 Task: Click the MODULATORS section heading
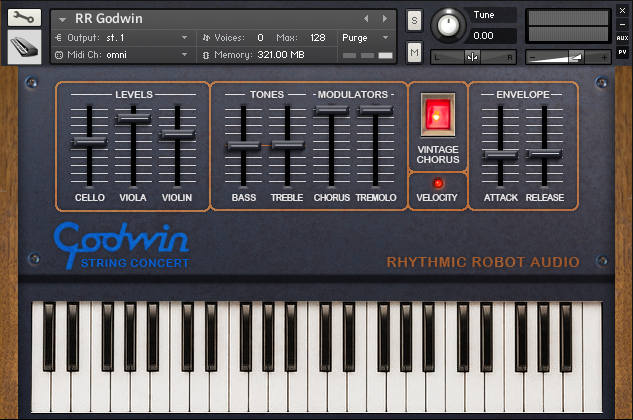353,94
